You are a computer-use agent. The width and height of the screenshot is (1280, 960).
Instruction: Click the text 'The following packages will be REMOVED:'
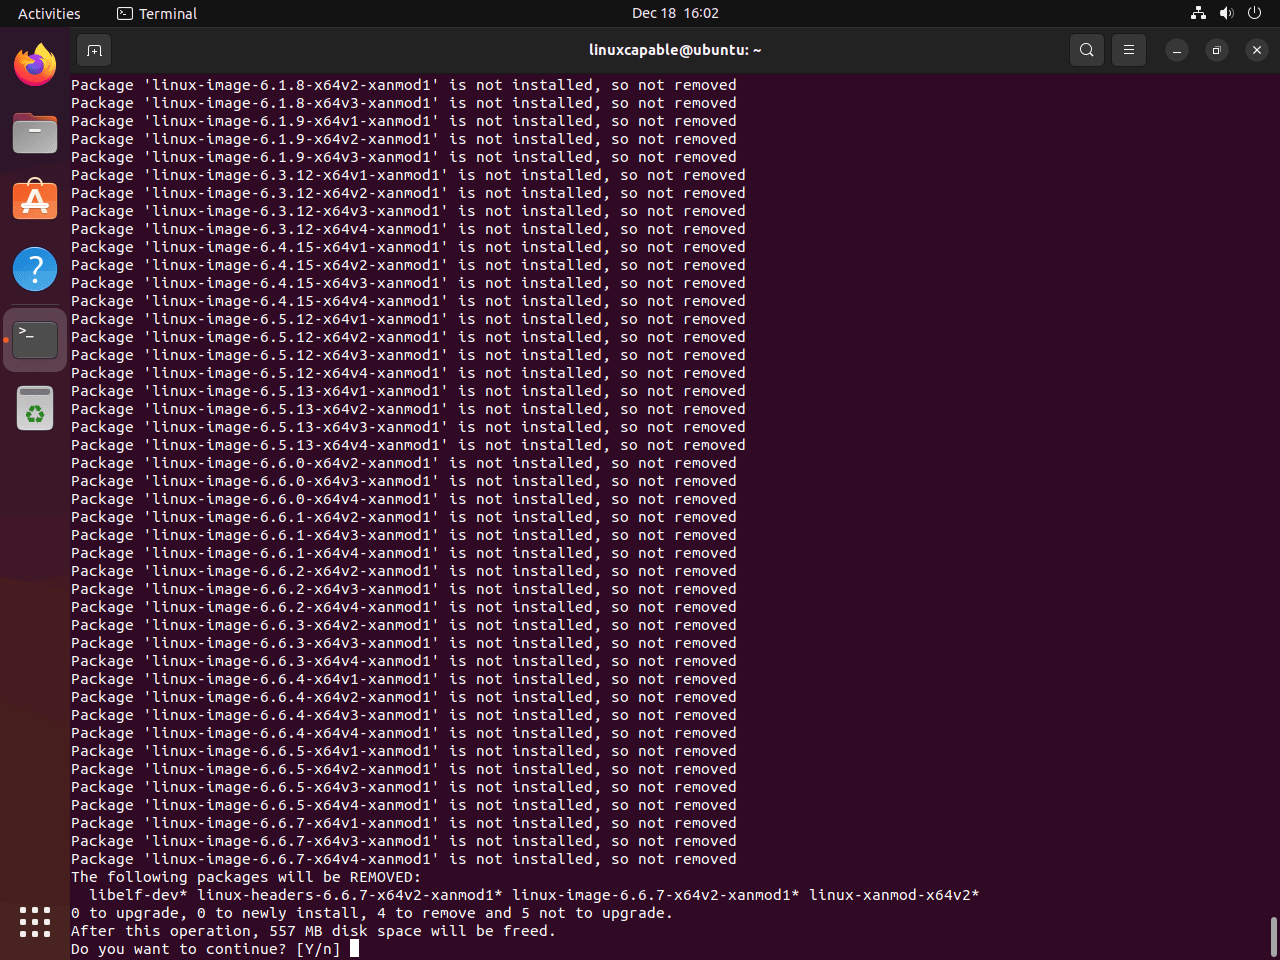246,877
